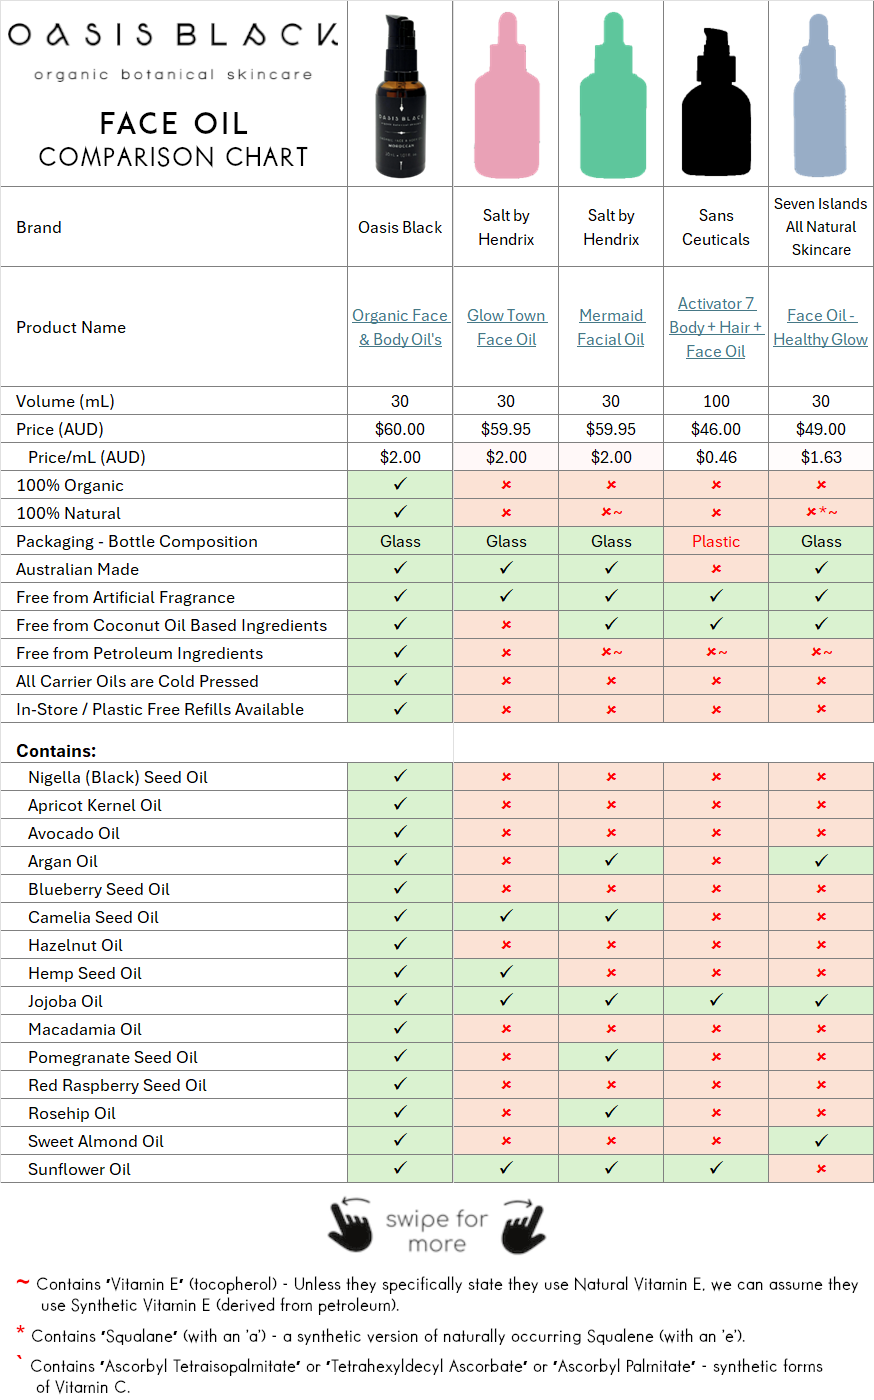
Task: Click the 'Free from Petroleum Ingredients' label
Action: pyautogui.click(x=139, y=653)
